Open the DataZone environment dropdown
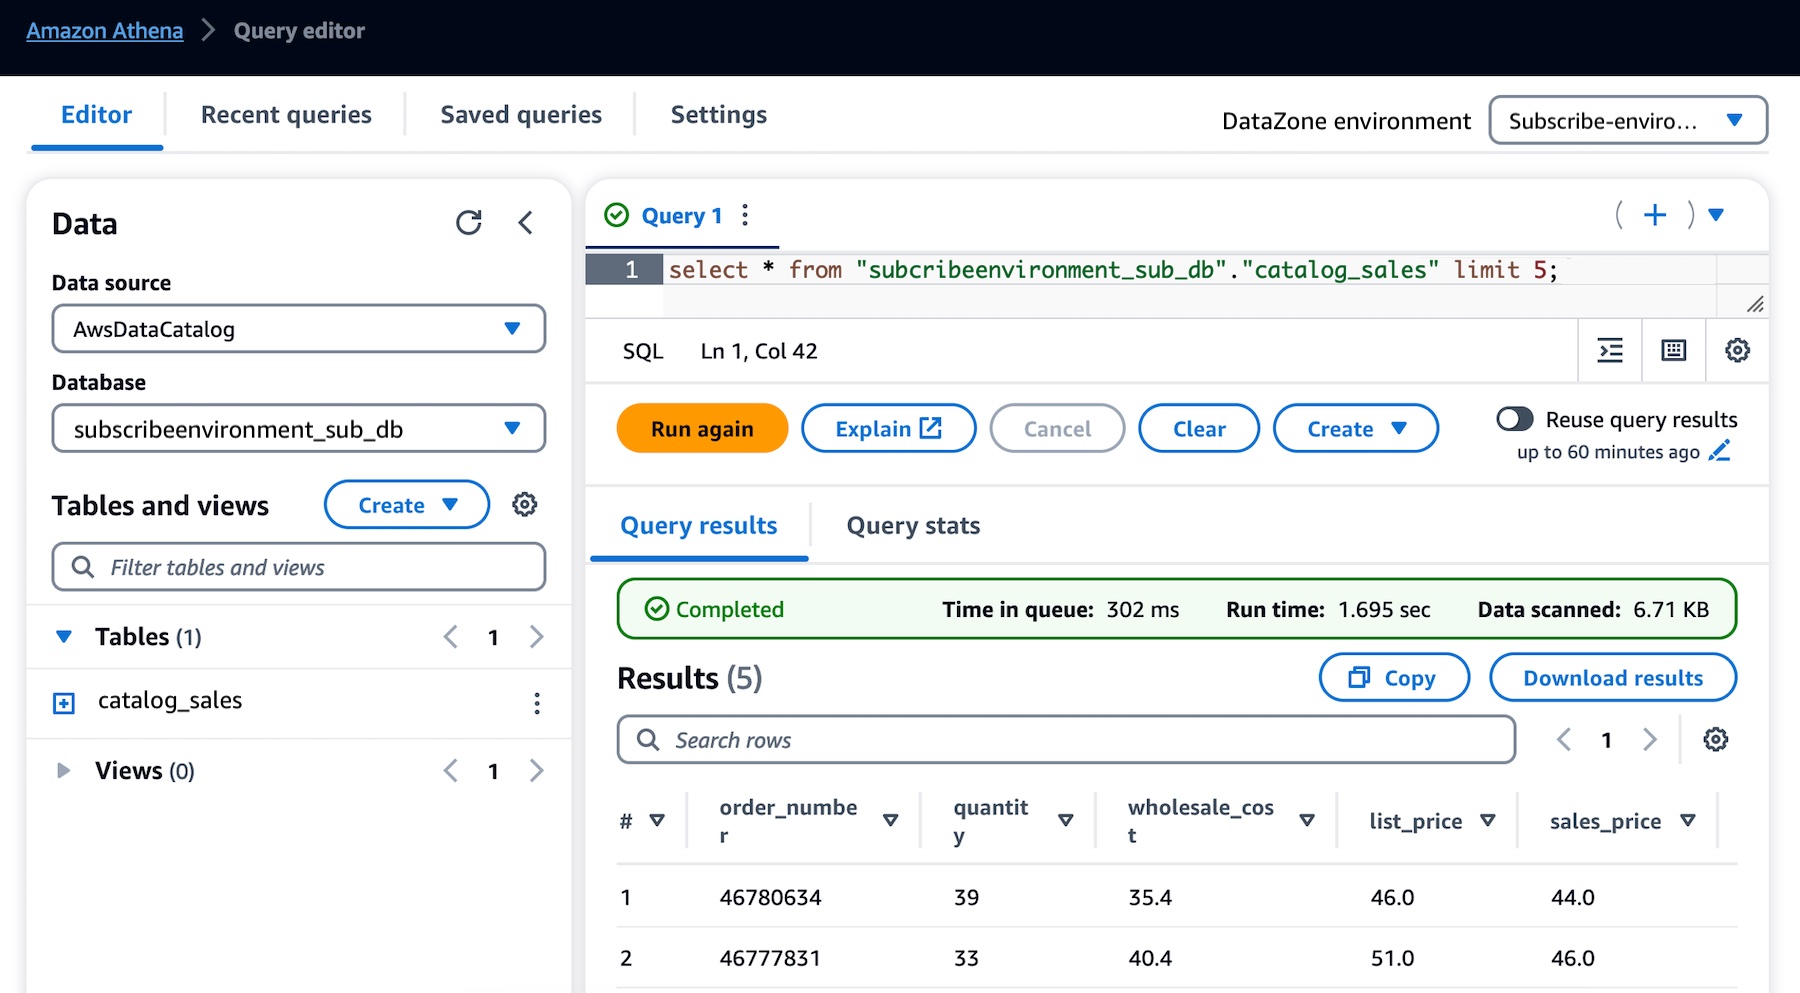 [1628, 120]
